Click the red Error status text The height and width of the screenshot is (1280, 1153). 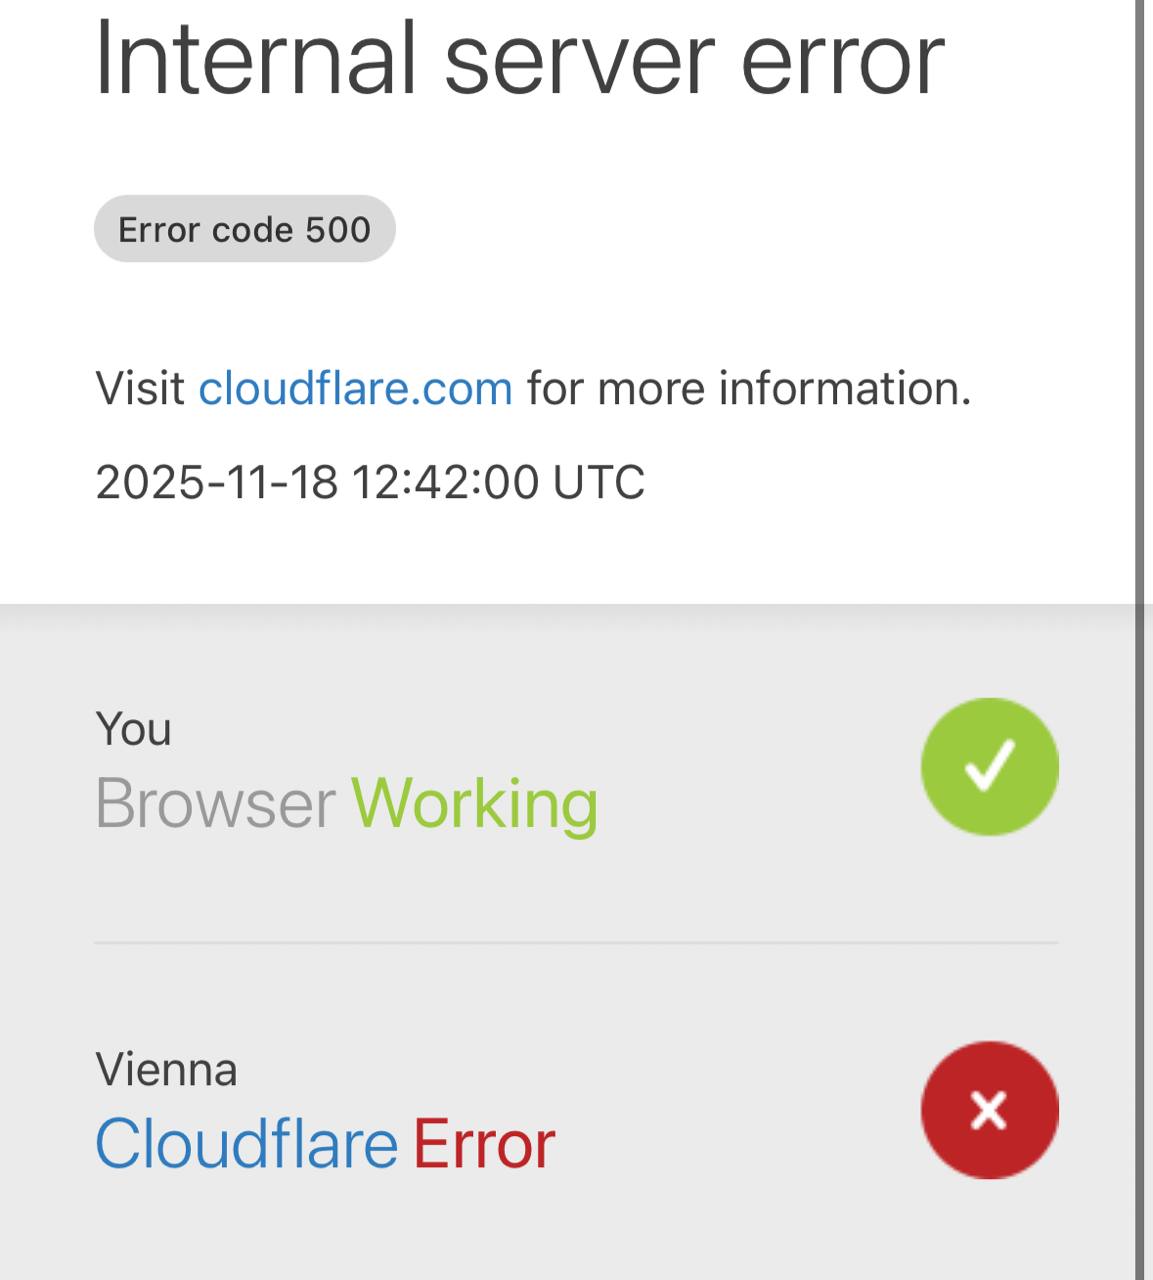pos(484,1144)
